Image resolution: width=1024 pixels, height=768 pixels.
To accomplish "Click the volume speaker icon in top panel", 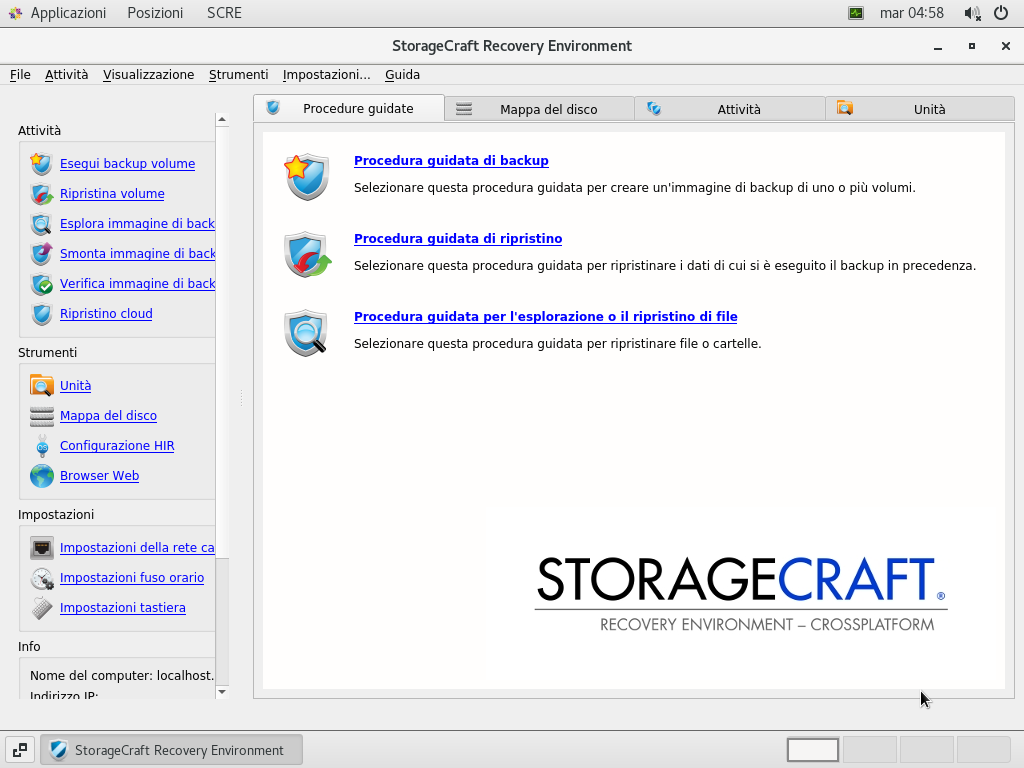I will pos(972,13).
